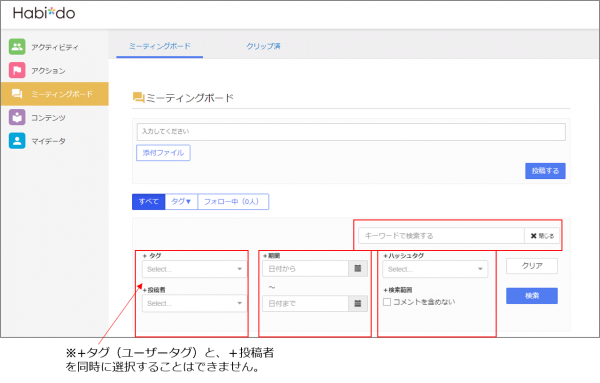
Task: Click the pink アクション flag icon
Action: (17, 70)
